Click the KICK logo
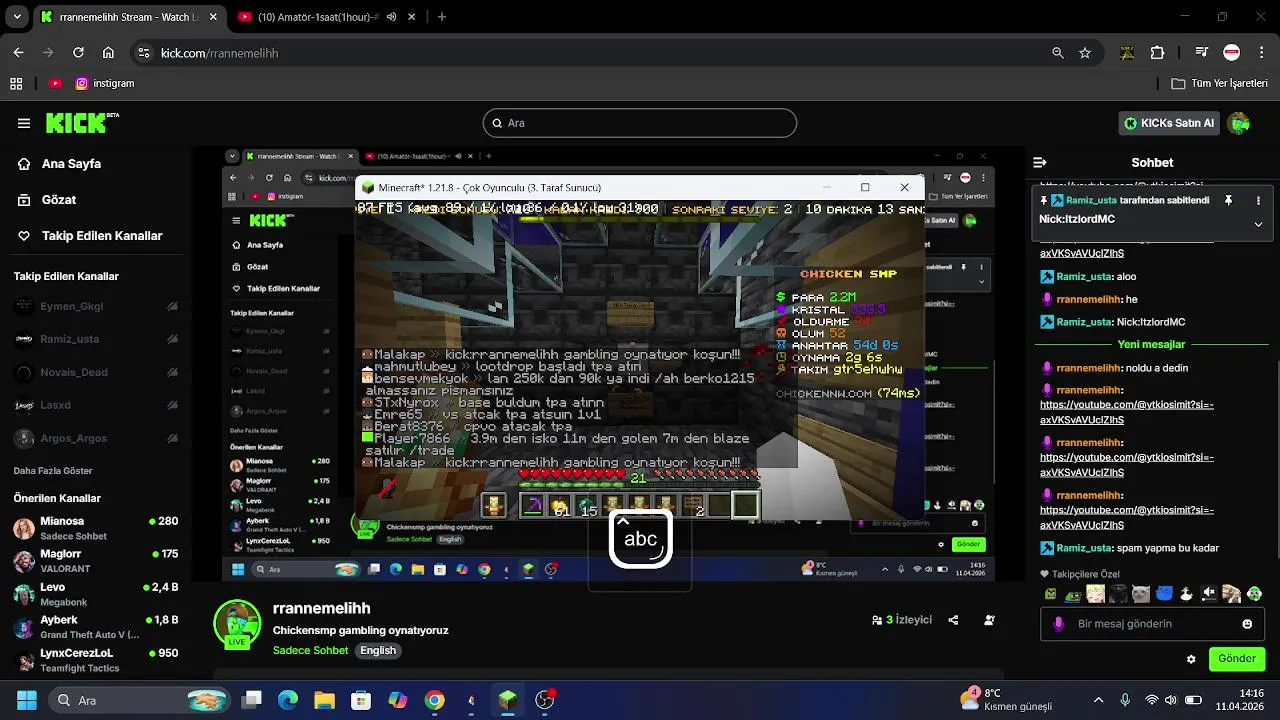This screenshot has height=720, width=1280. click(82, 123)
